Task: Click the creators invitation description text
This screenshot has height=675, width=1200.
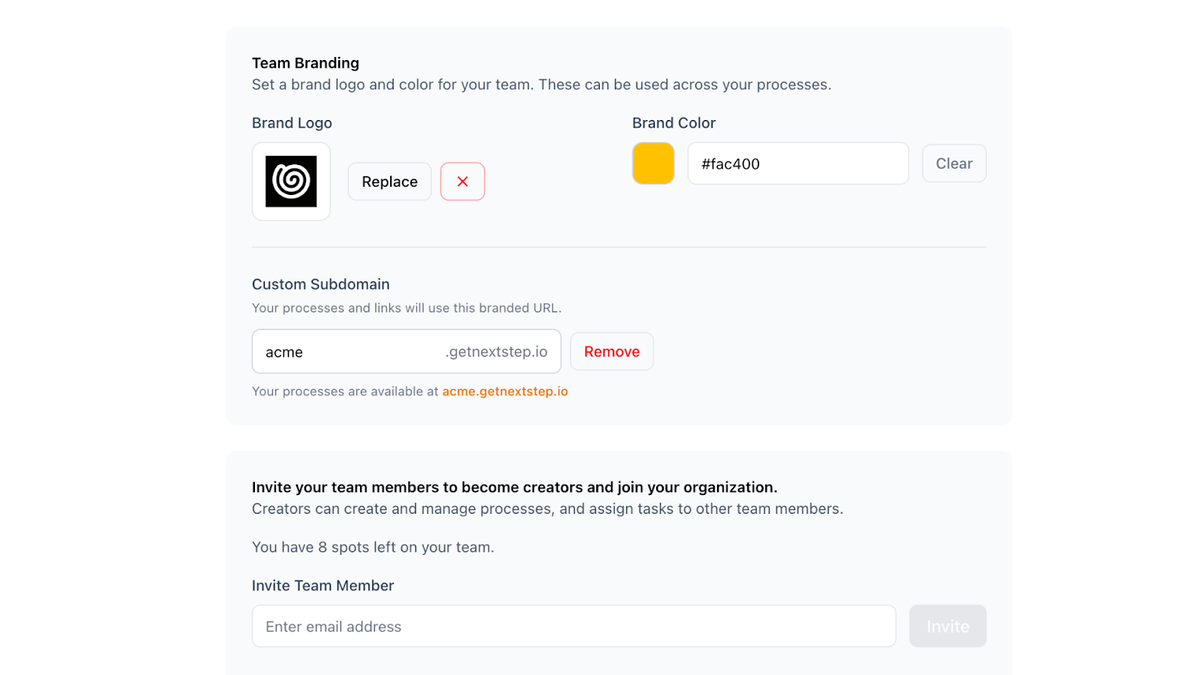Action: [x=547, y=508]
